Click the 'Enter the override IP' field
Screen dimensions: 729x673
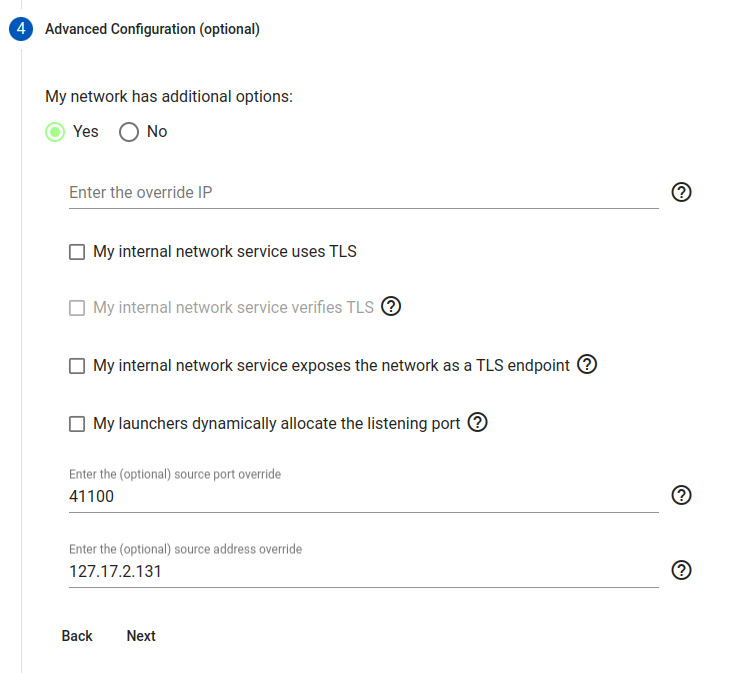(363, 192)
